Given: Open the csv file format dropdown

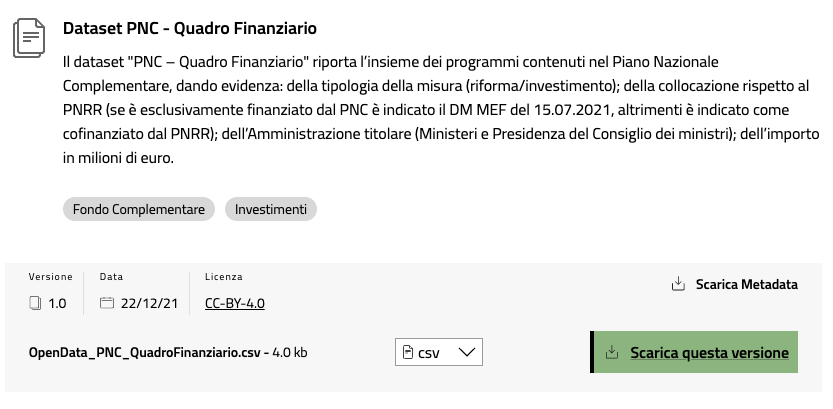Looking at the screenshot, I should click(x=439, y=352).
